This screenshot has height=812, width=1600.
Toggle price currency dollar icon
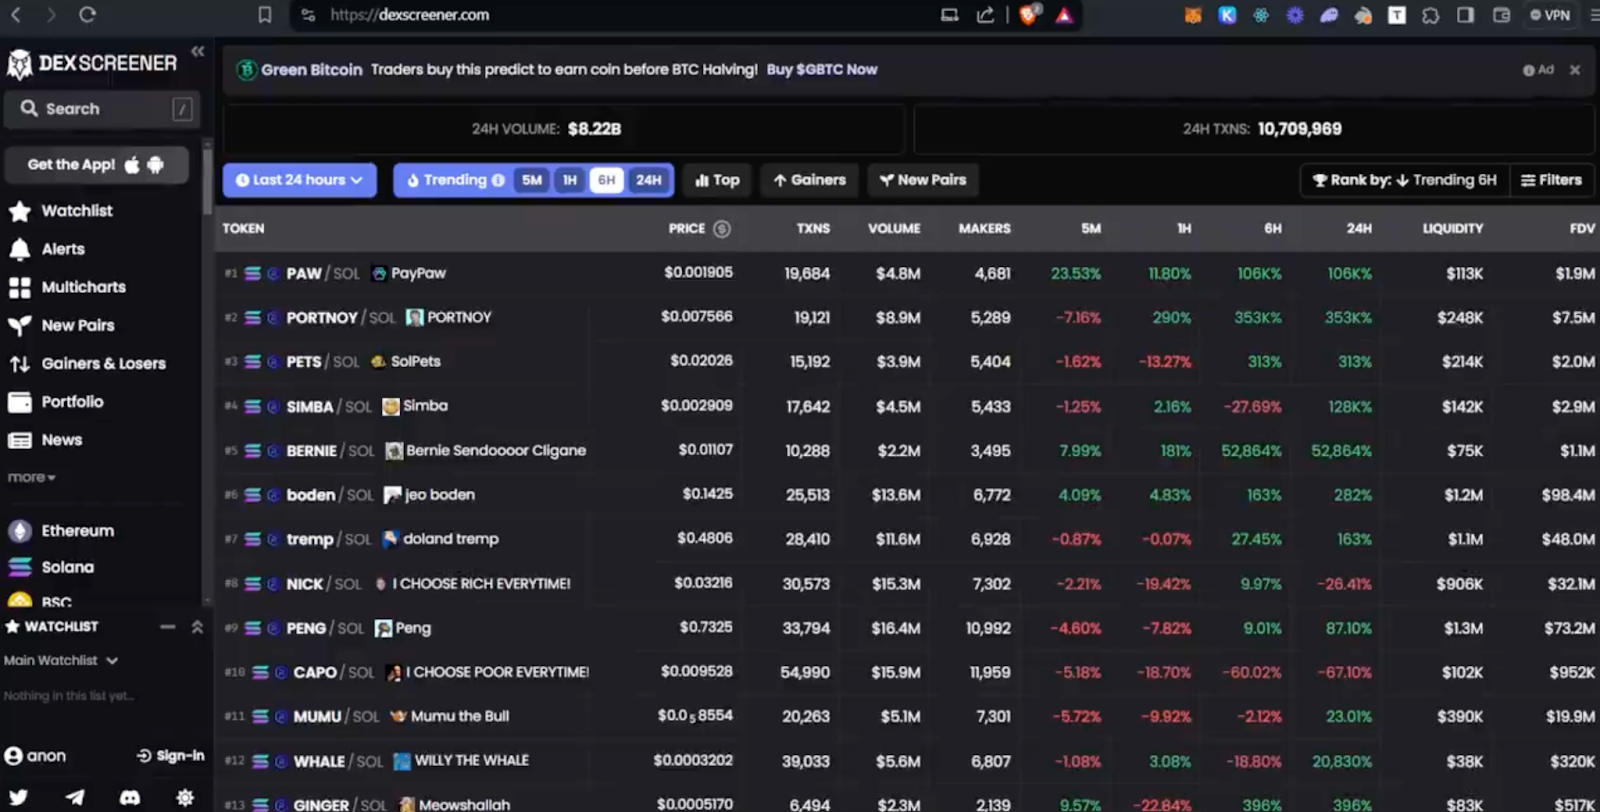click(722, 229)
